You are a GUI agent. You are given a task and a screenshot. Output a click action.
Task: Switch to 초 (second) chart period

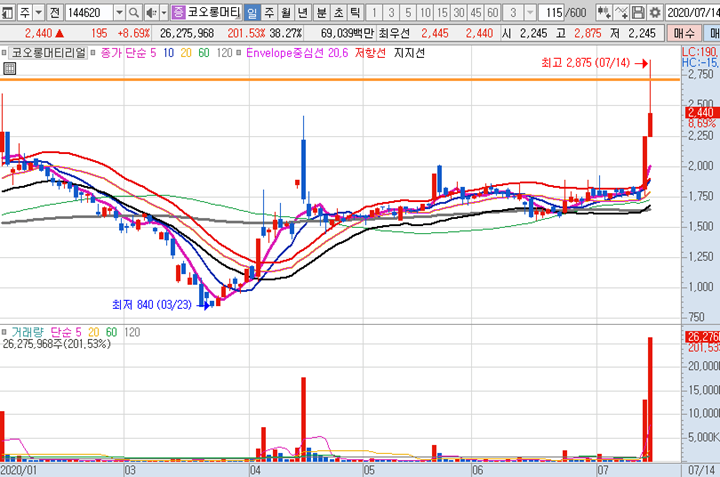pos(338,13)
